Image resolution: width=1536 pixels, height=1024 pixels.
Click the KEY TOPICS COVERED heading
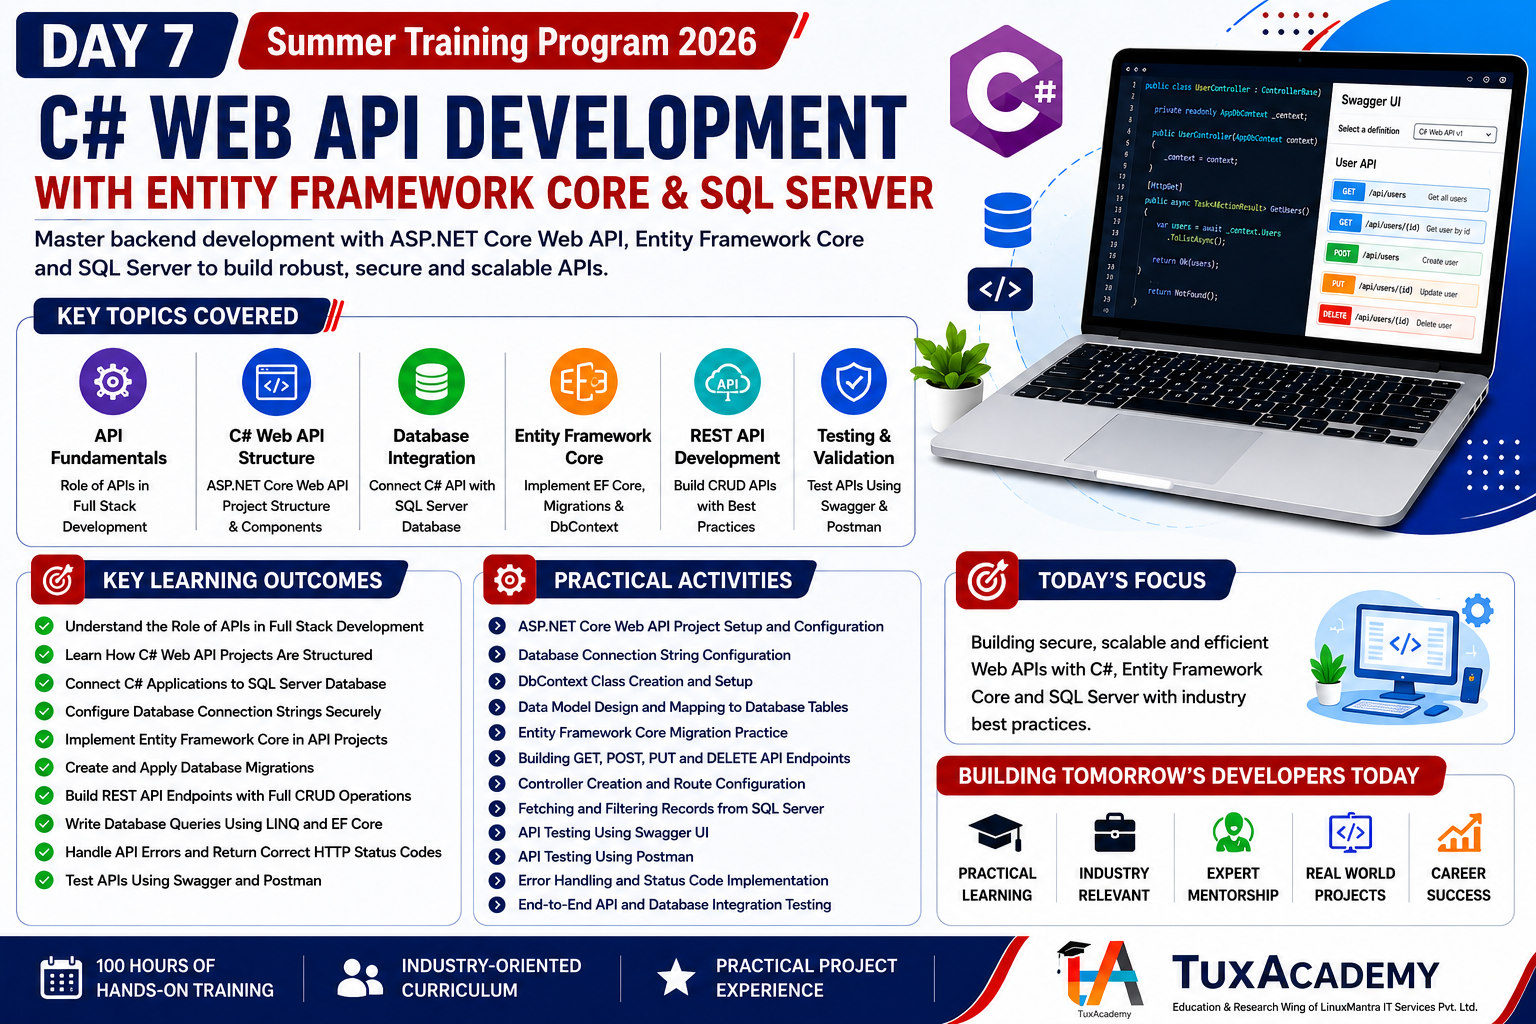point(178,316)
